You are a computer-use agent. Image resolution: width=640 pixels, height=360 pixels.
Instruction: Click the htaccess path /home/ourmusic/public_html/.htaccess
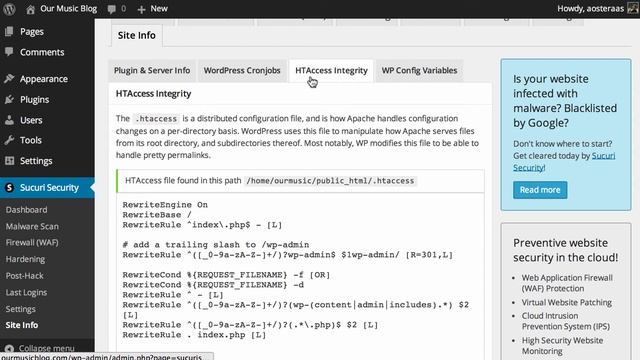tap(330, 181)
